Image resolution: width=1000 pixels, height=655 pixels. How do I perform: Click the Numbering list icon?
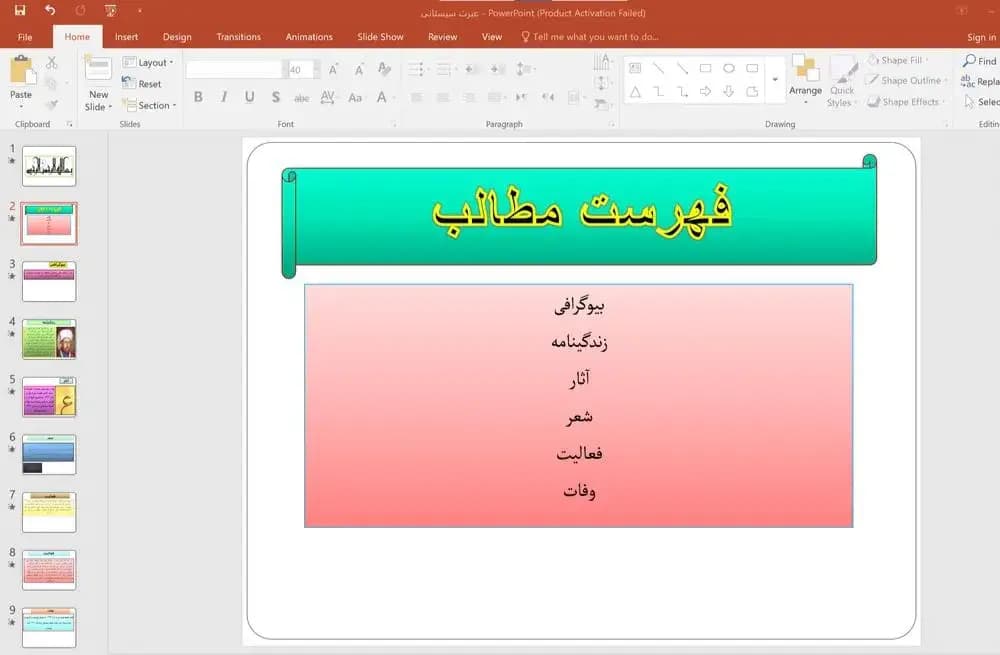[x=445, y=69]
